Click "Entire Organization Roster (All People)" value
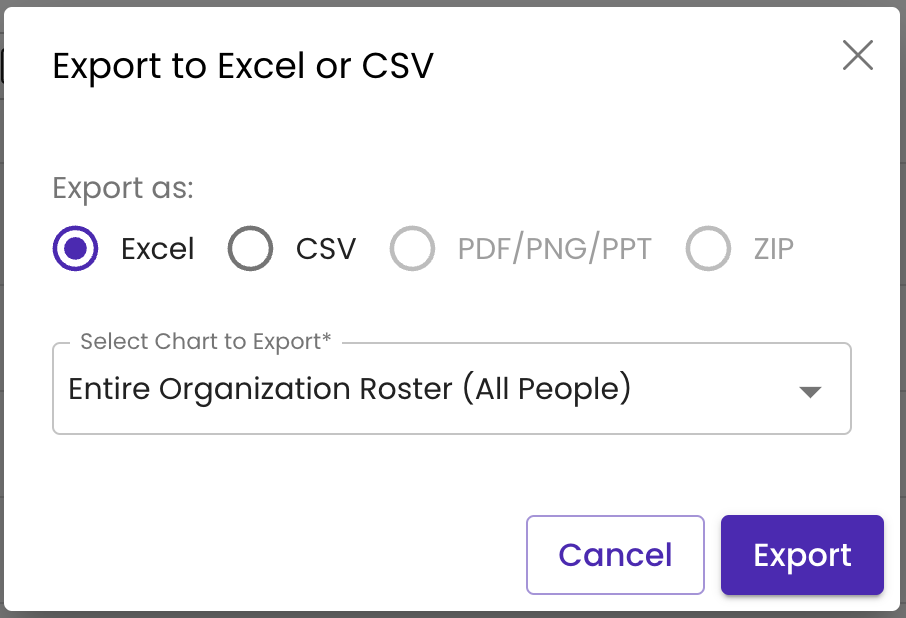Image resolution: width=906 pixels, height=618 pixels. tap(349, 389)
